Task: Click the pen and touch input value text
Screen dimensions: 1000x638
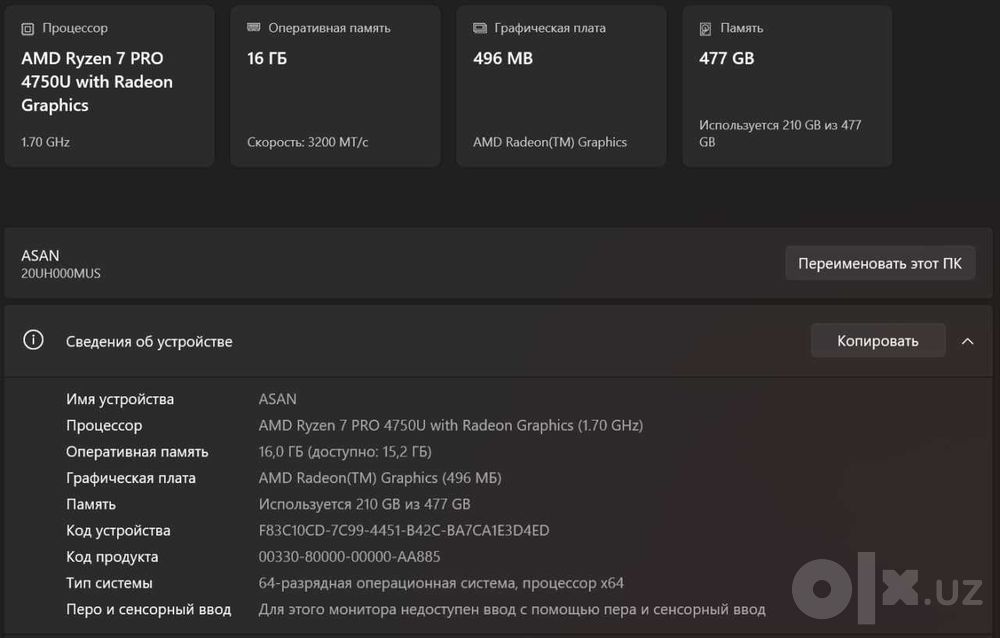Action: (x=512, y=609)
